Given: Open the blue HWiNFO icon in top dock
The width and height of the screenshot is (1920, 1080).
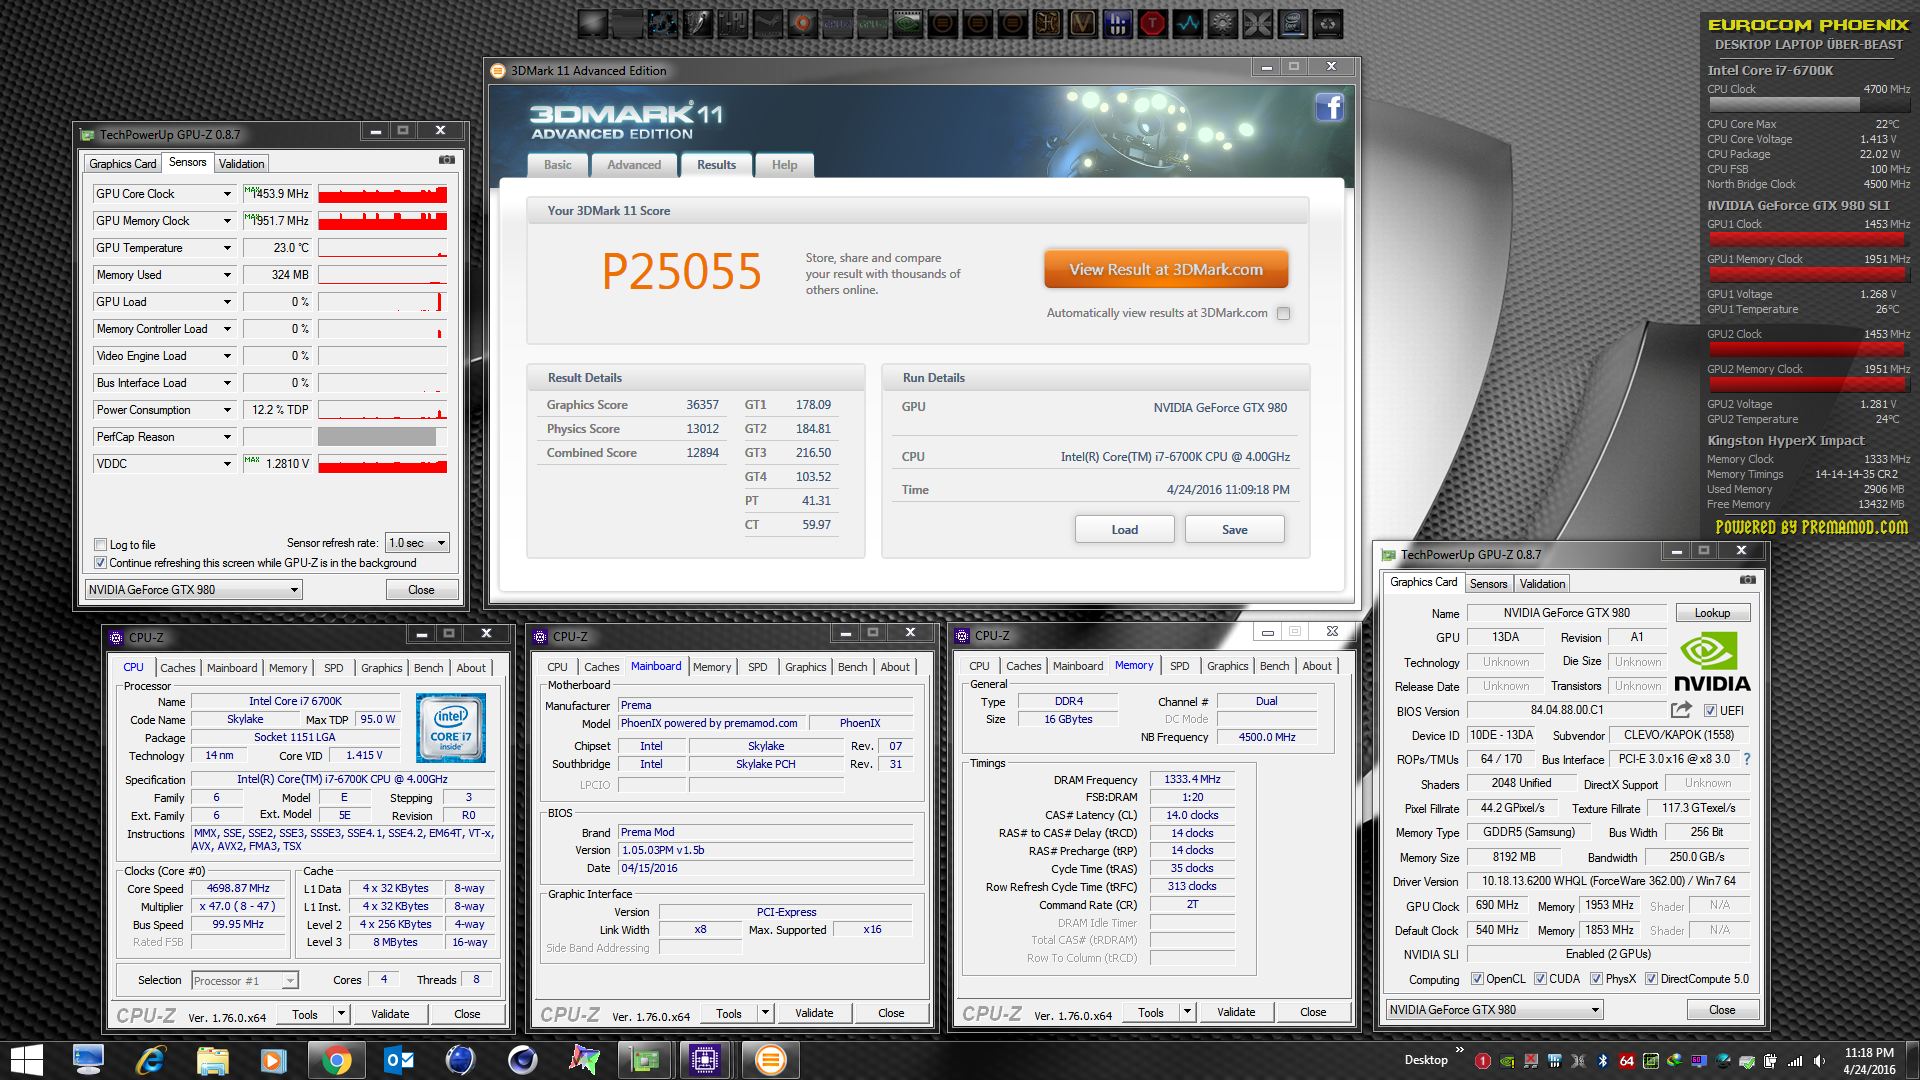Looking at the screenshot, I should coord(1118,23).
